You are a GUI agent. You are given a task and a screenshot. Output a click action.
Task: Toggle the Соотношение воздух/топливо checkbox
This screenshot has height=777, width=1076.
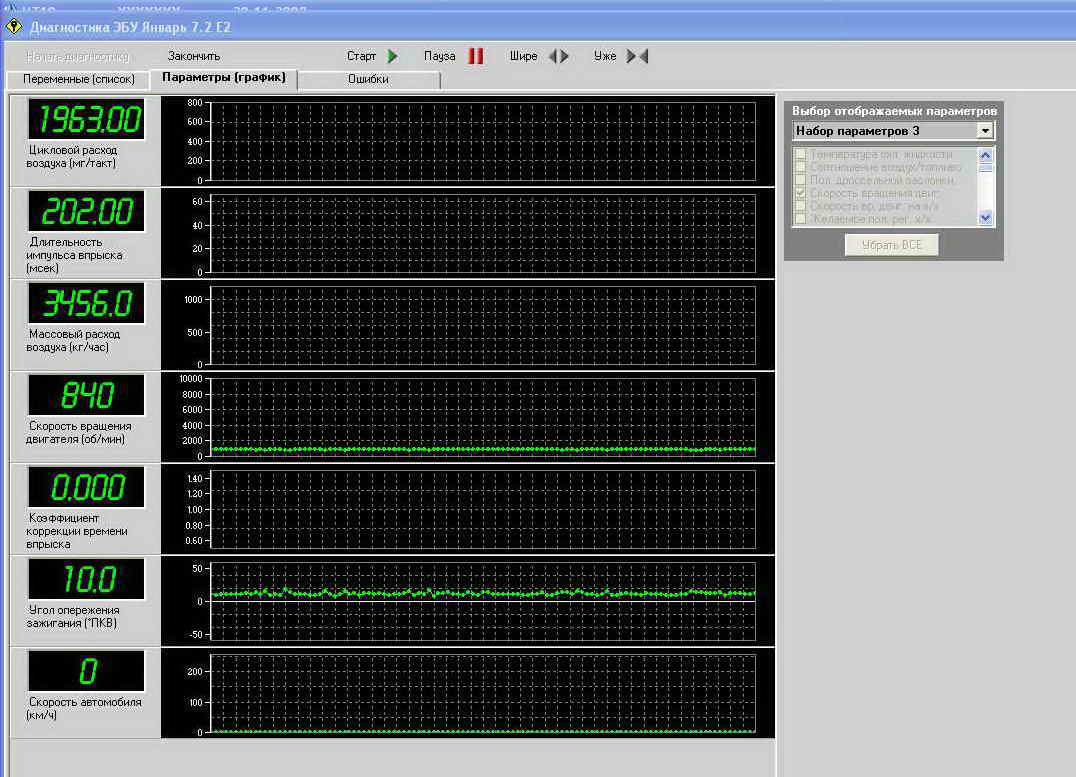[800, 167]
